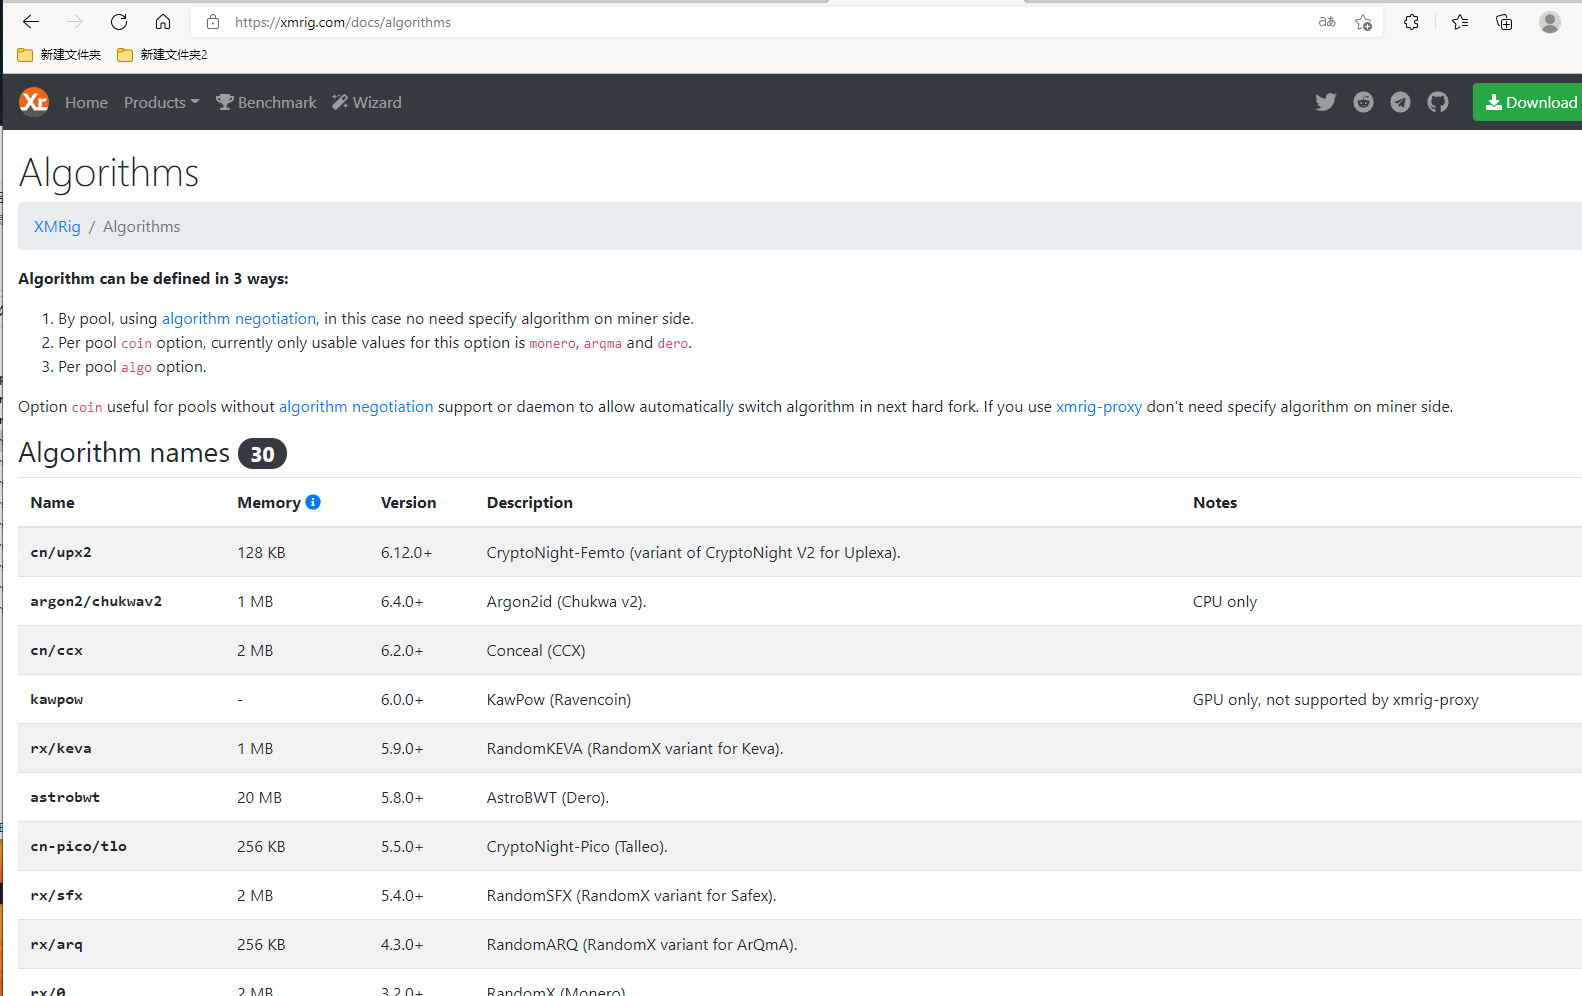Image resolution: width=1582 pixels, height=996 pixels.
Task: Open the collections icon
Action: pyautogui.click(x=1504, y=22)
